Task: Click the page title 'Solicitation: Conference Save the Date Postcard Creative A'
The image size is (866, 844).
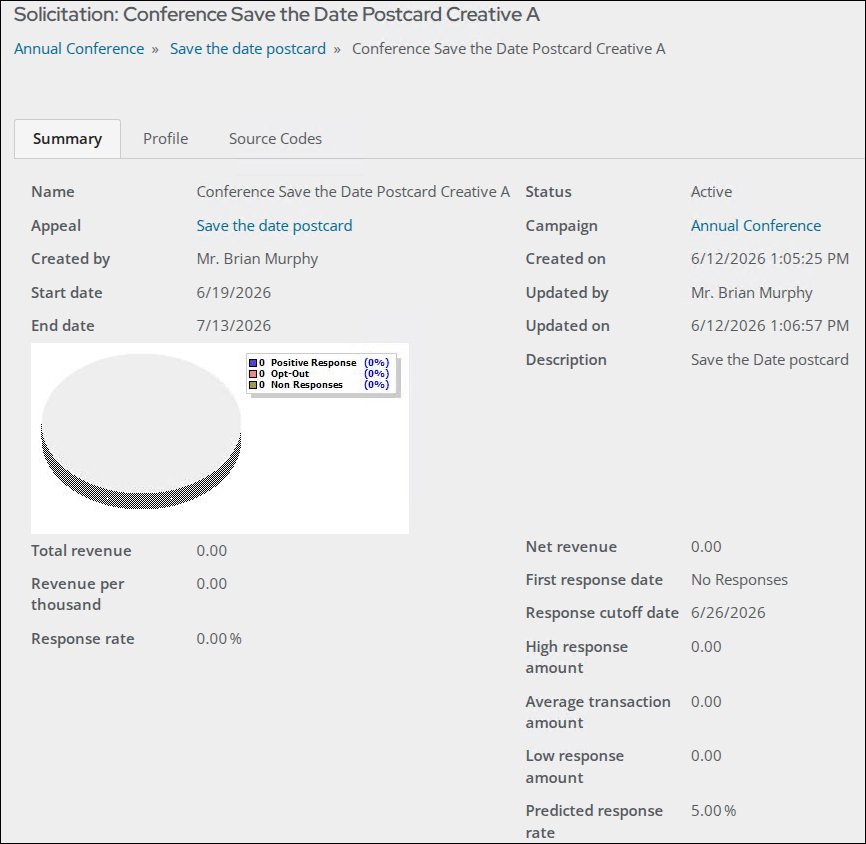Action: [277, 14]
